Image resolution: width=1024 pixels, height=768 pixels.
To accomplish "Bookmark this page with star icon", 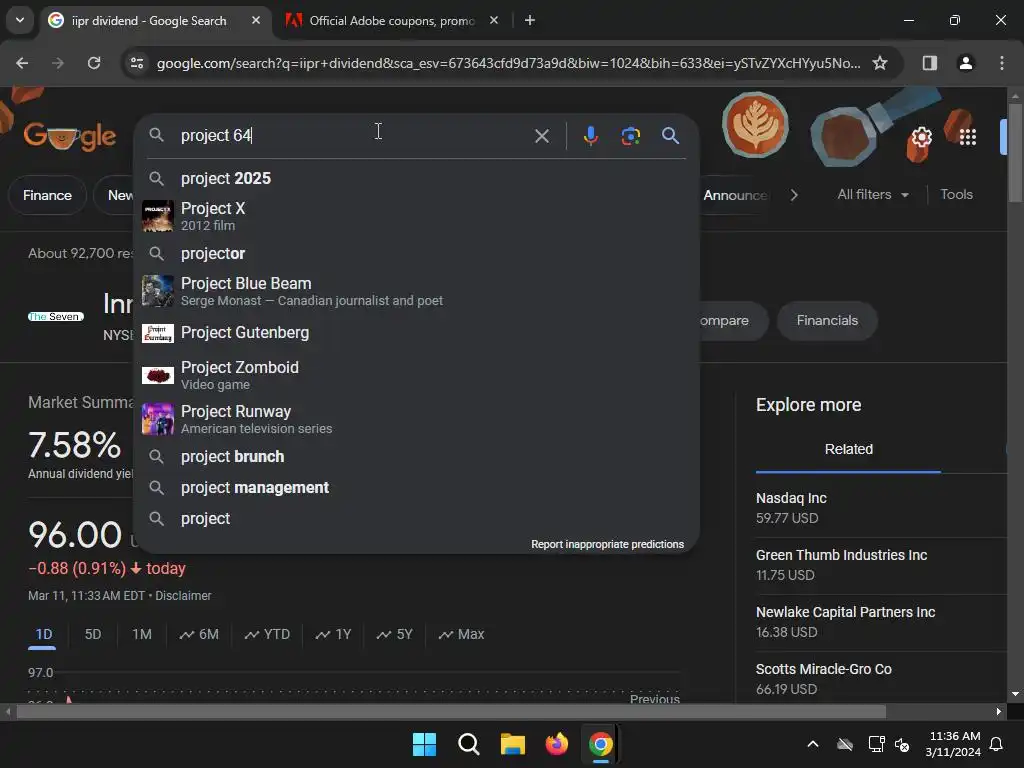I will point(880,63).
